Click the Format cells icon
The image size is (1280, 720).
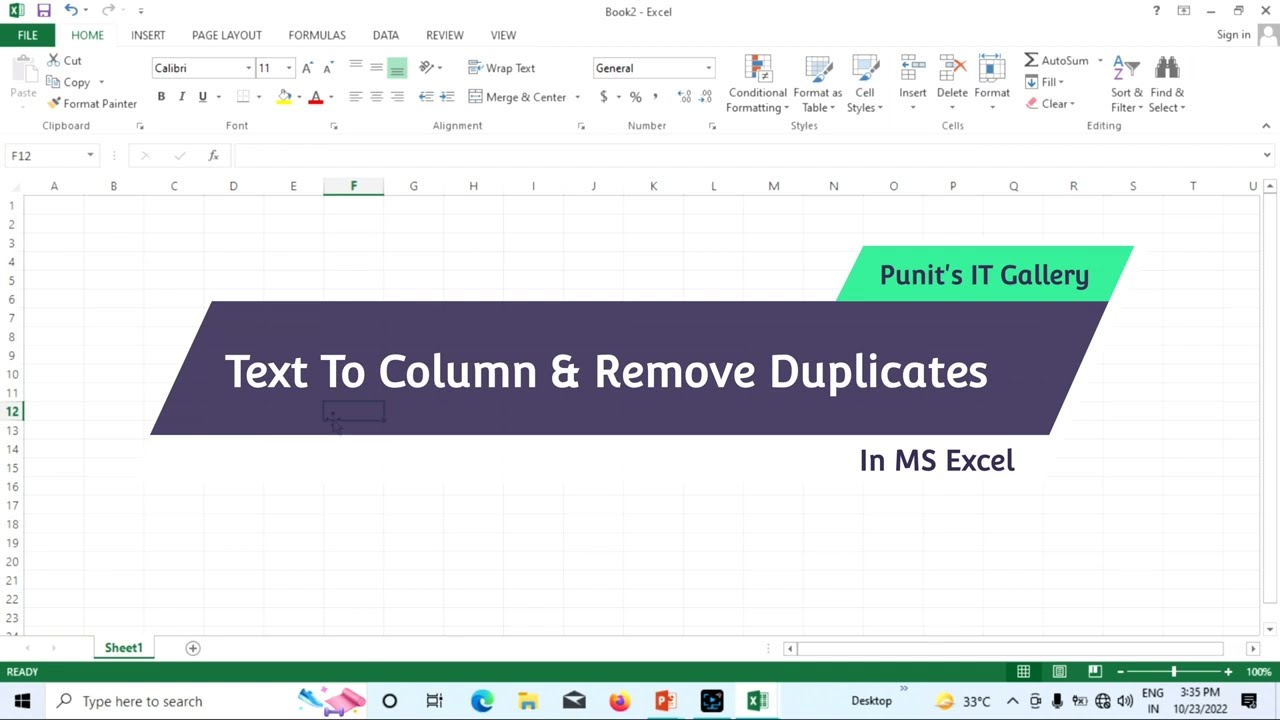click(x=992, y=68)
